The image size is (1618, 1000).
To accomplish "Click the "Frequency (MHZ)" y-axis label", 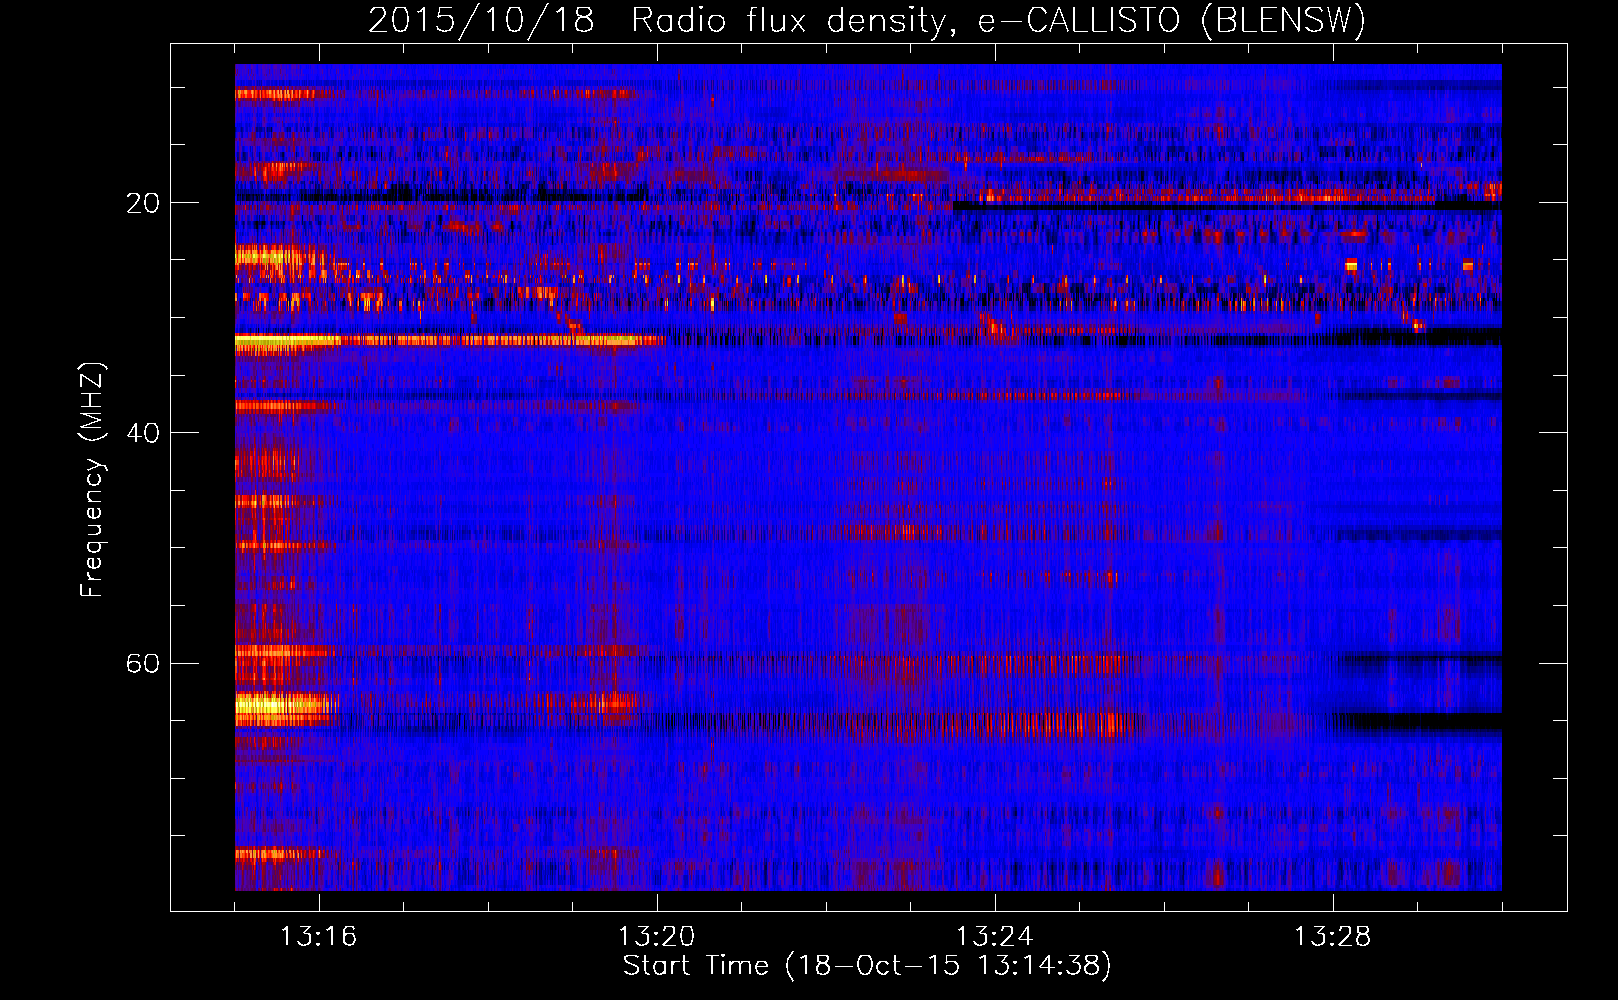I will tap(92, 480).
